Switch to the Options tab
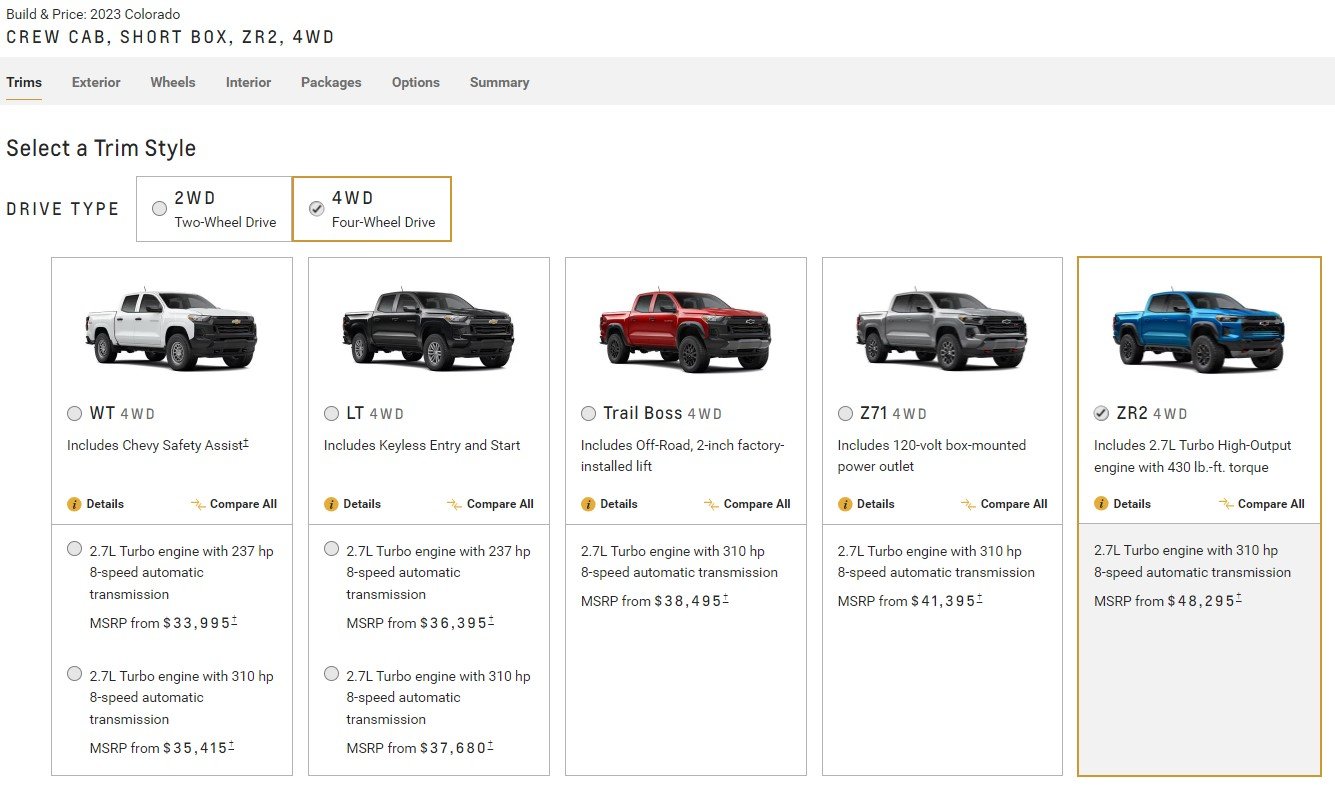The image size is (1335, 801). click(x=416, y=82)
